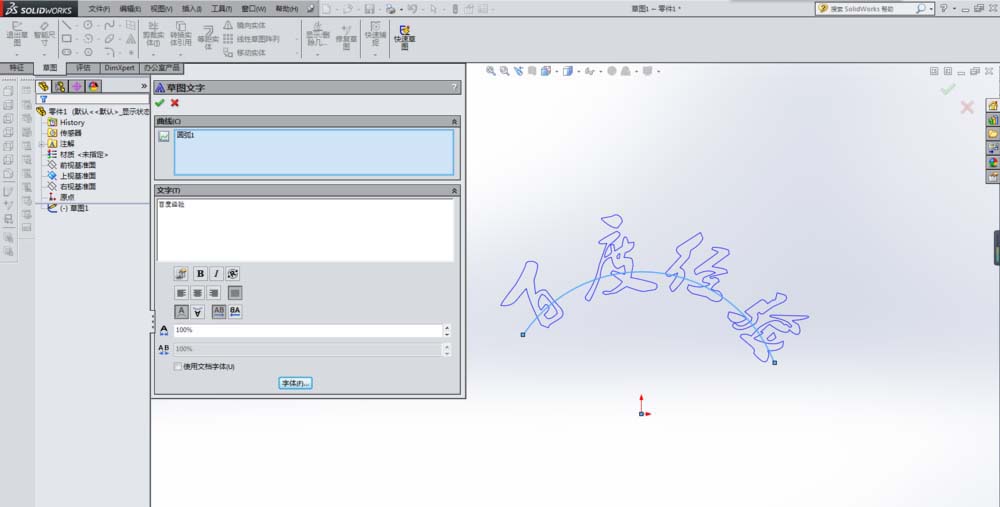Select History in the feature tree

pos(72,122)
